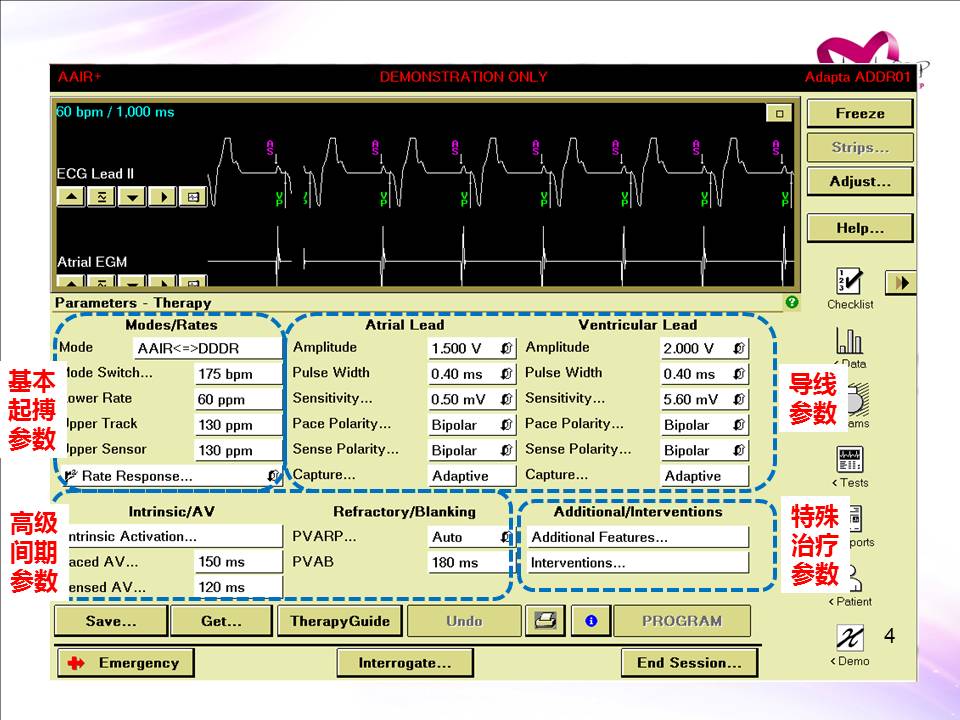960x720 pixels.
Task: Open the Ventricular Amplitude 2.000 V field
Action: click(705, 348)
